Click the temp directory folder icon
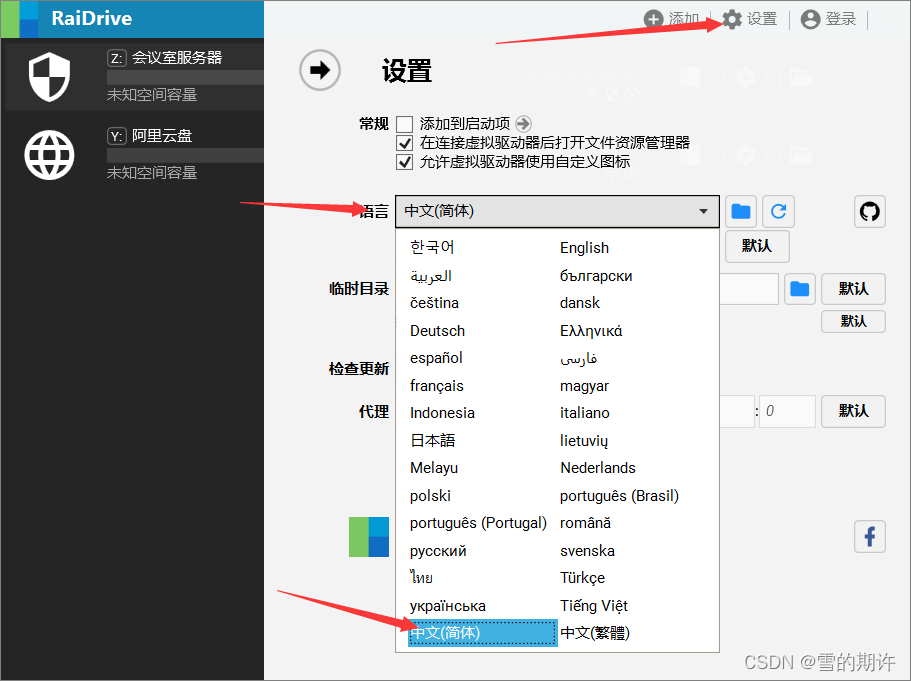Screen dimensions: 911x681 800,289
